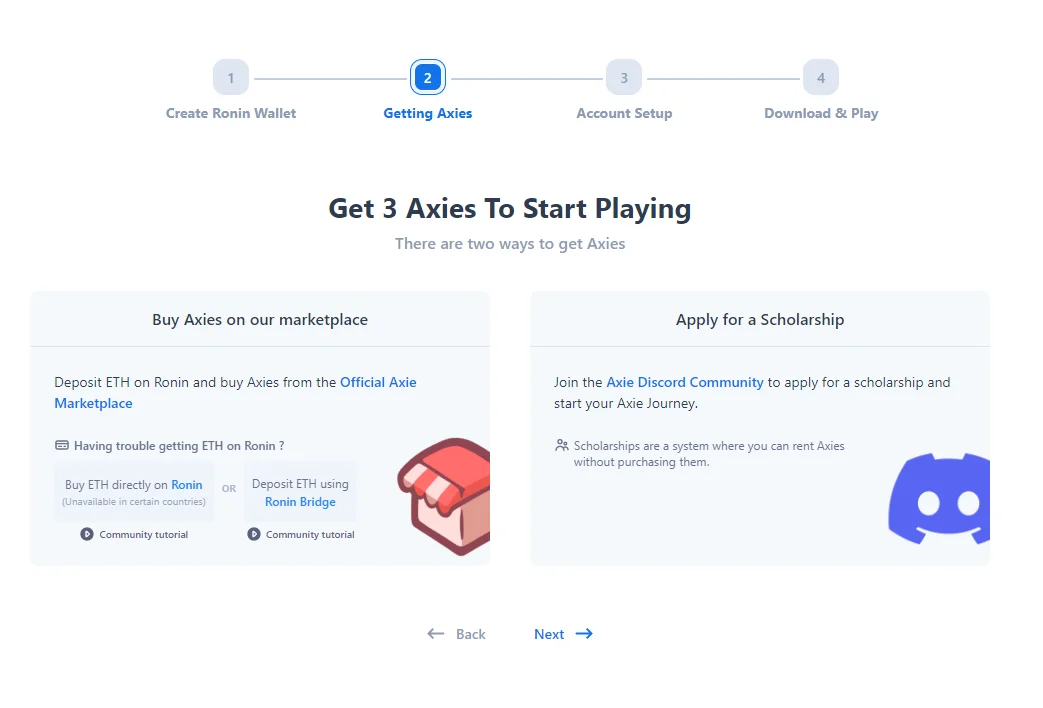The image size is (1043, 708).
Task: Click the left arrow icon beside Back
Action: click(436, 633)
